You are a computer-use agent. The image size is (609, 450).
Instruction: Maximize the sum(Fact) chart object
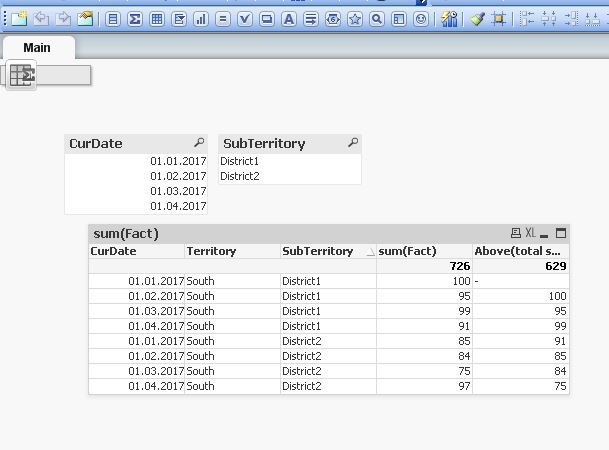[x=561, y=233]
